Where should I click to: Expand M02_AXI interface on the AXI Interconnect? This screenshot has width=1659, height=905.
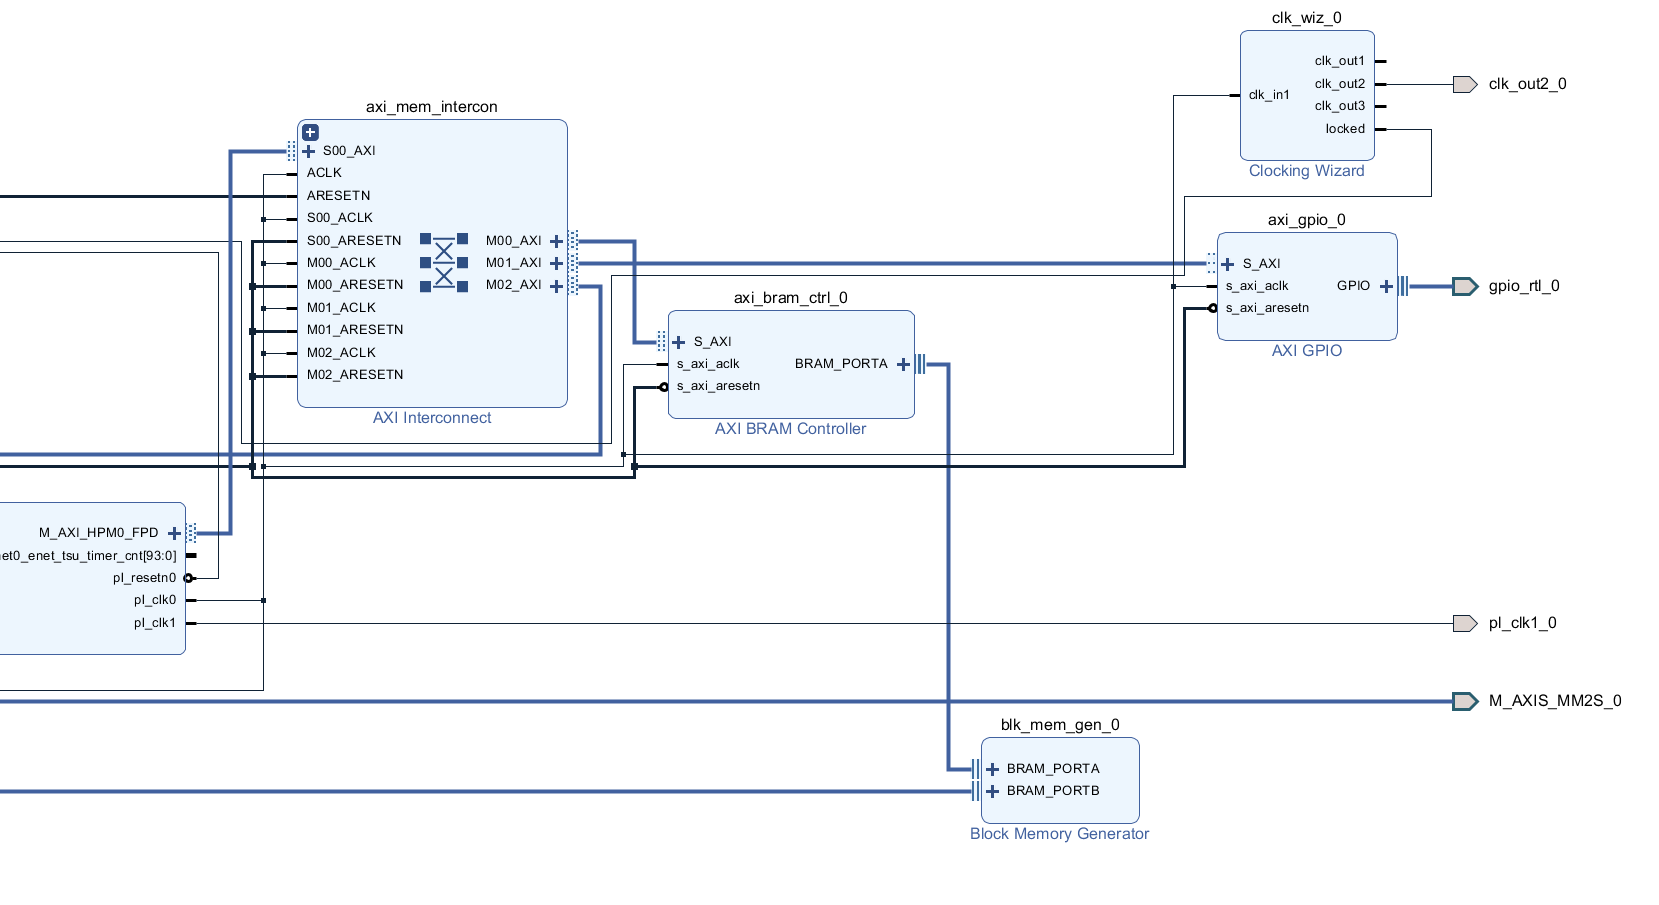click(x=557, y=286)
